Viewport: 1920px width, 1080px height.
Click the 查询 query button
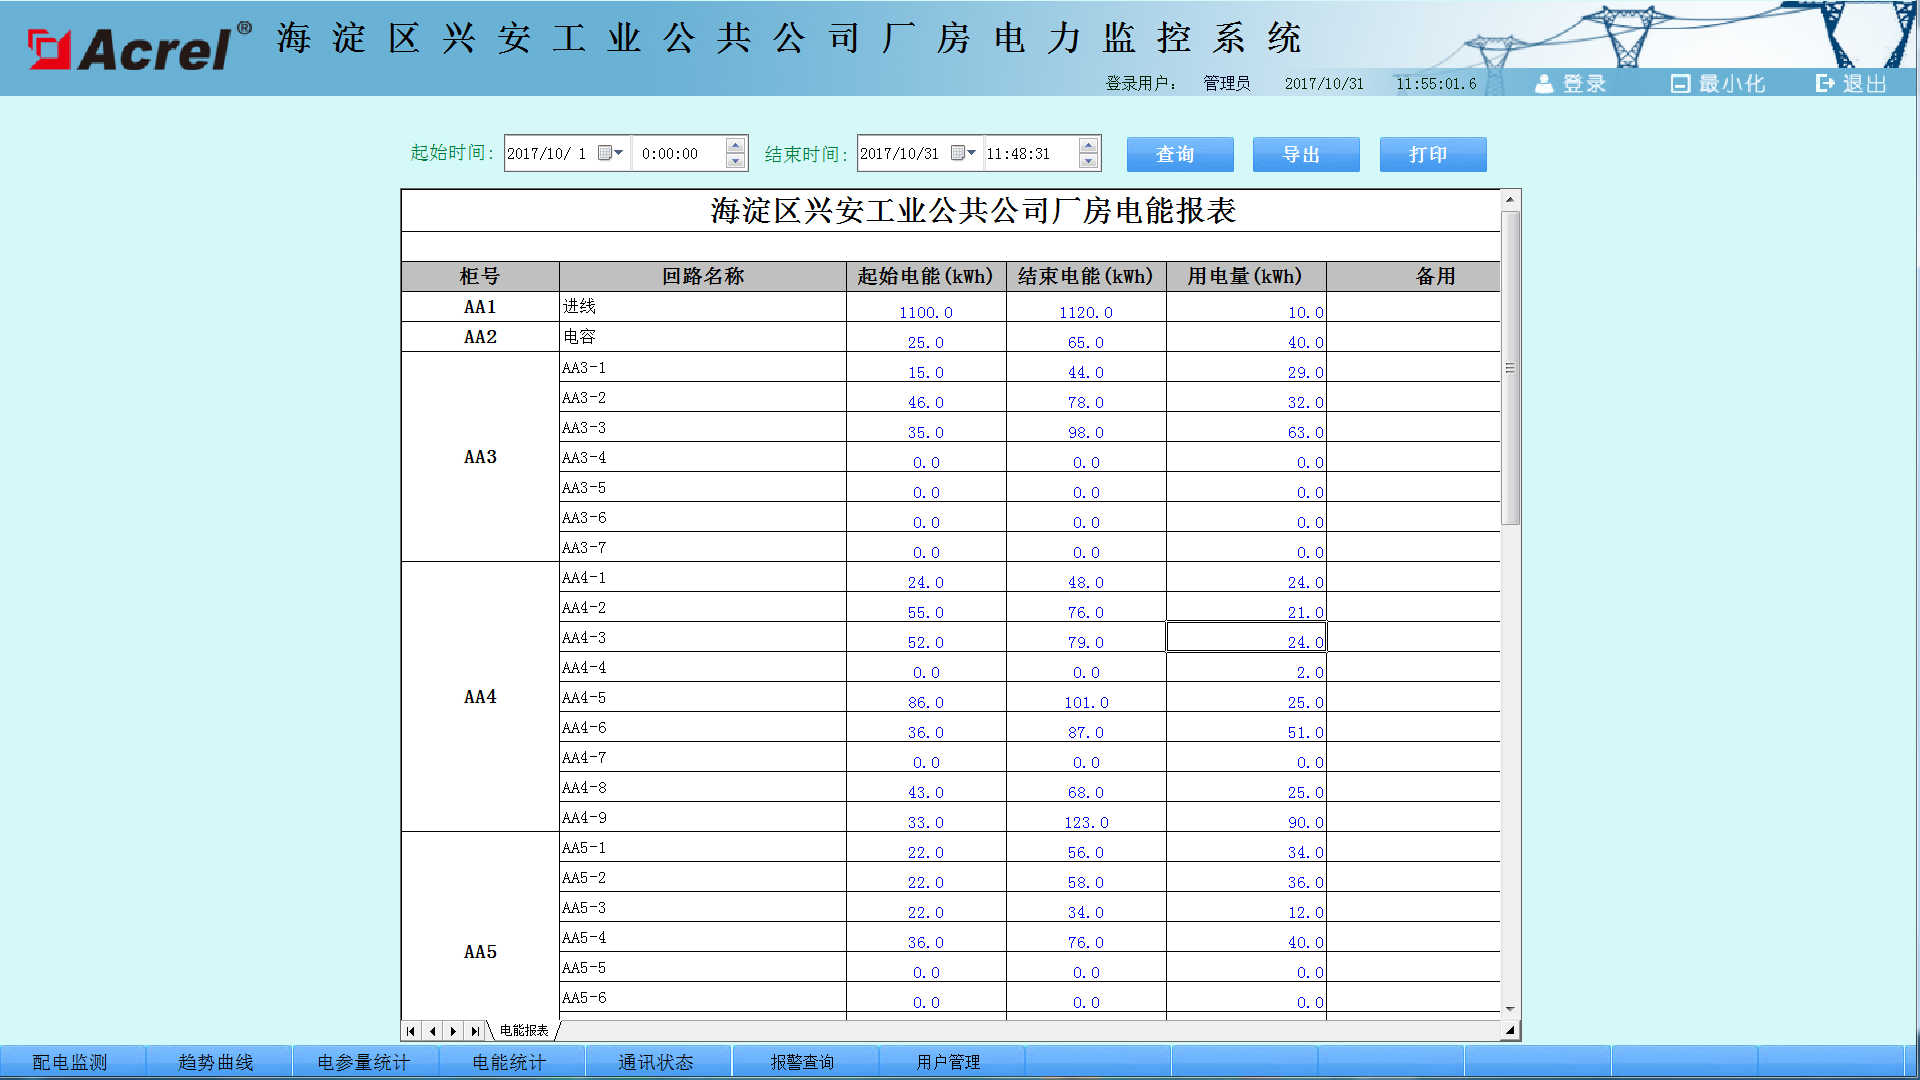pyautogui.click(x=1180, y=154)
